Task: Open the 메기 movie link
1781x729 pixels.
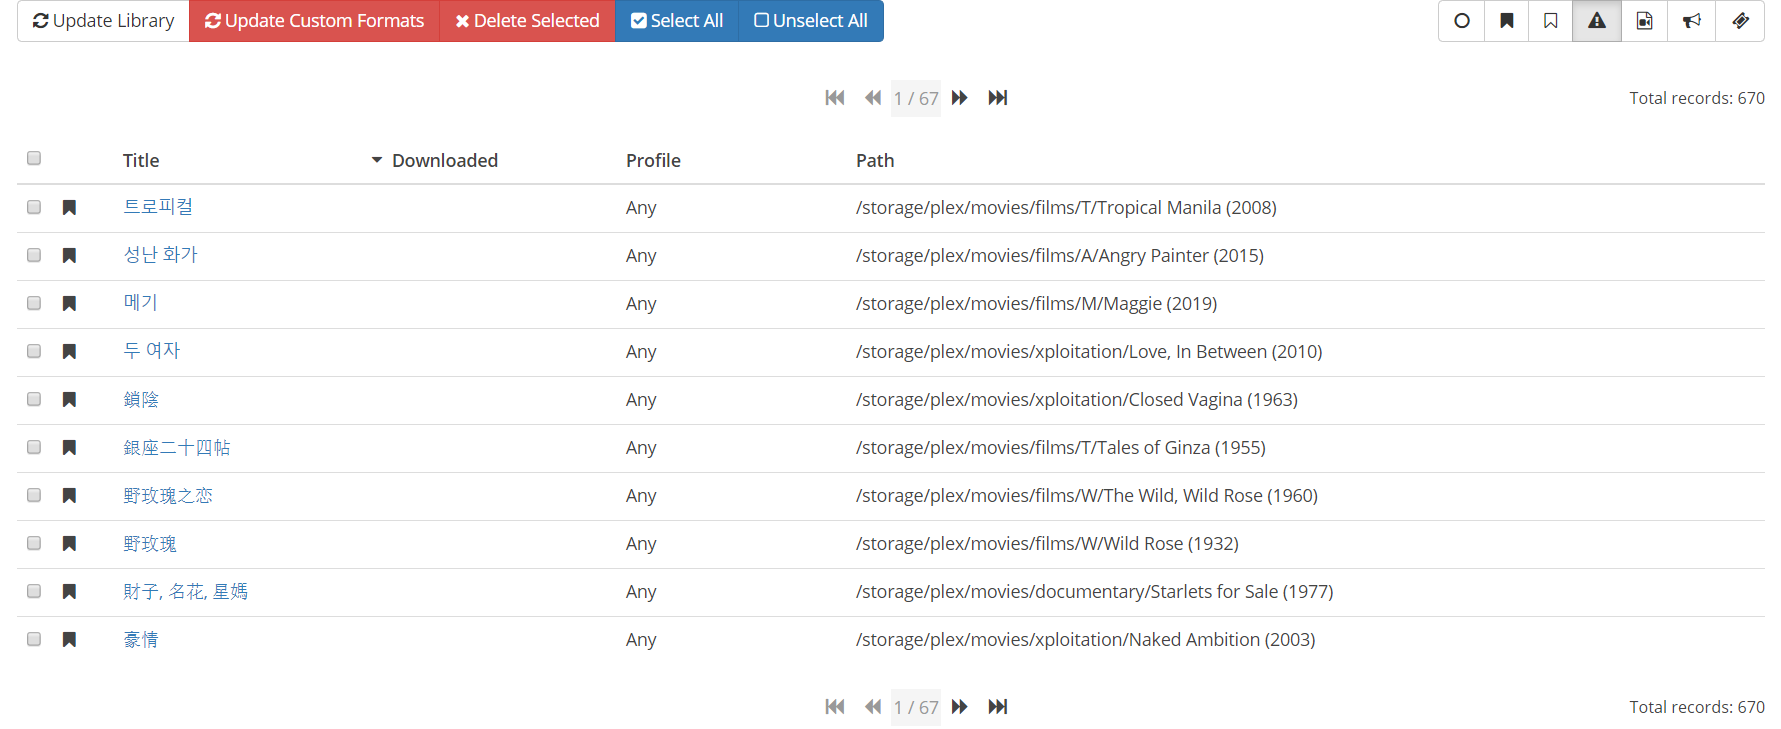Action: pyautogui.click(x=140, y=303)
